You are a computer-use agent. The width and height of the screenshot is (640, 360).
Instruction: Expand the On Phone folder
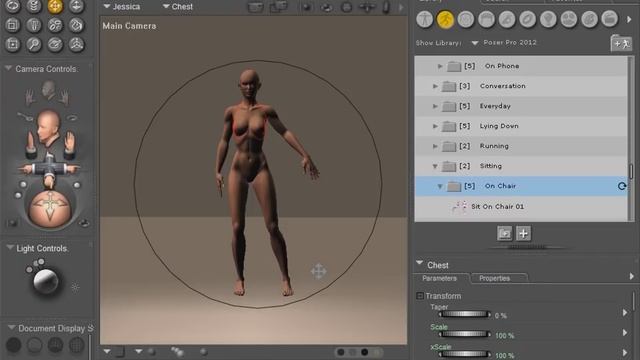(x=440, y=66)
